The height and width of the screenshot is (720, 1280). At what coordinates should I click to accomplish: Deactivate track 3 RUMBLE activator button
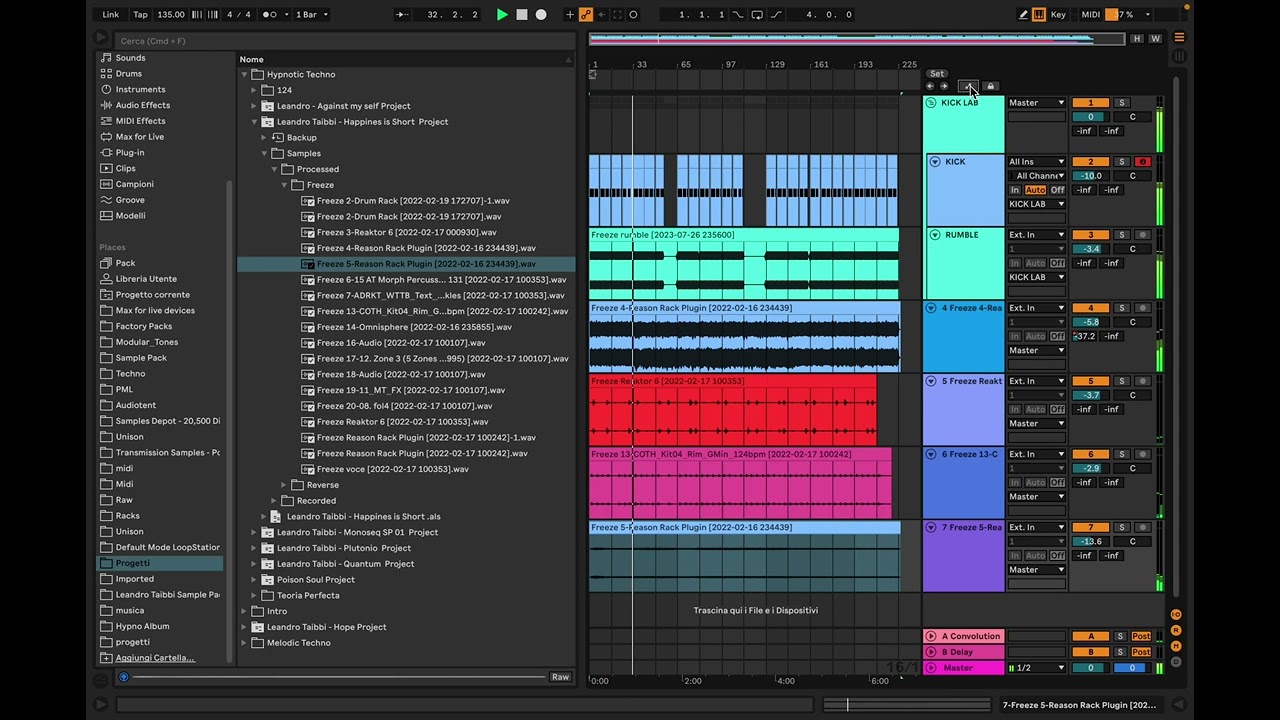1090,235
